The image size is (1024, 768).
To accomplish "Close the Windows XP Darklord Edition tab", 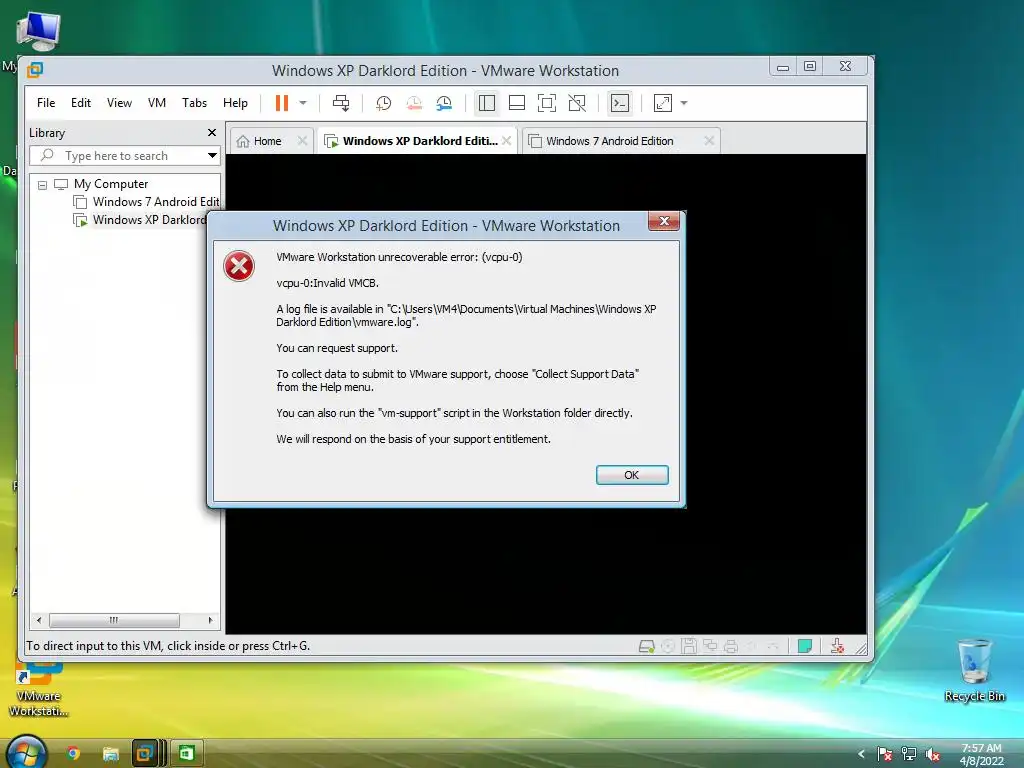I will tap(506, 141).
